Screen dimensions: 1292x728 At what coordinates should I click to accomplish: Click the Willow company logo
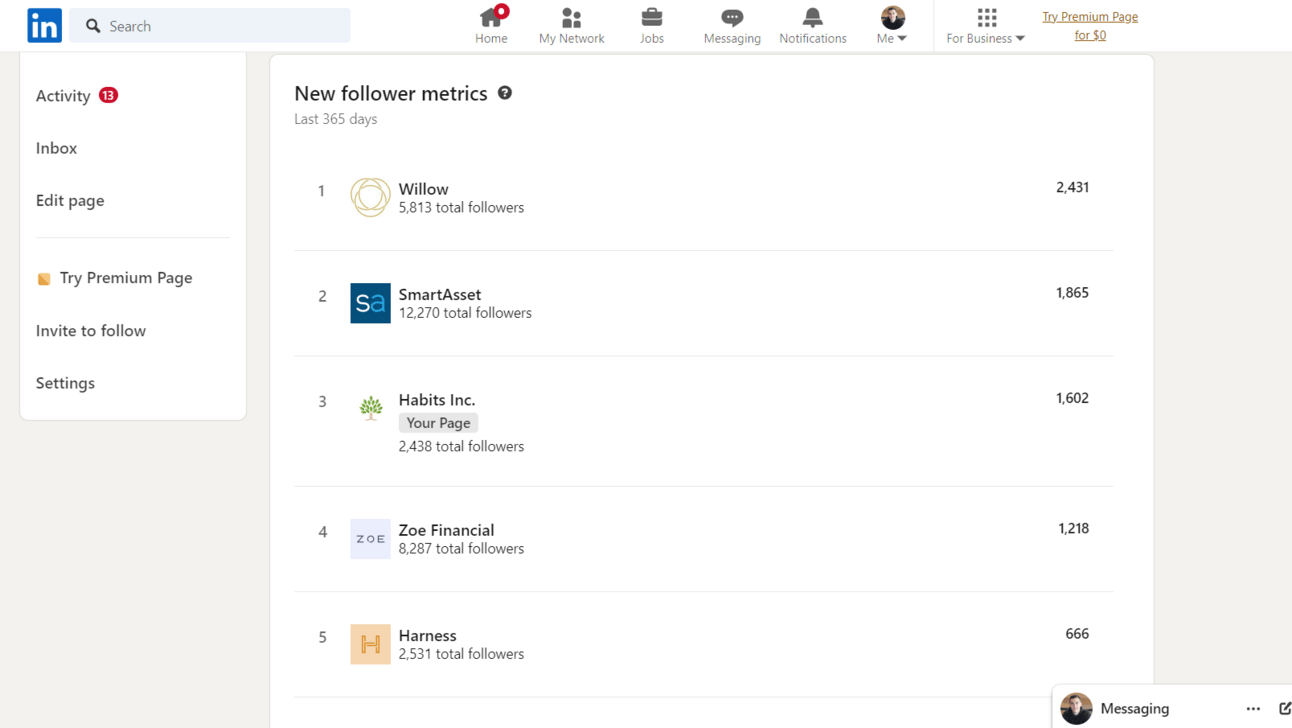(x=370, y=197)
